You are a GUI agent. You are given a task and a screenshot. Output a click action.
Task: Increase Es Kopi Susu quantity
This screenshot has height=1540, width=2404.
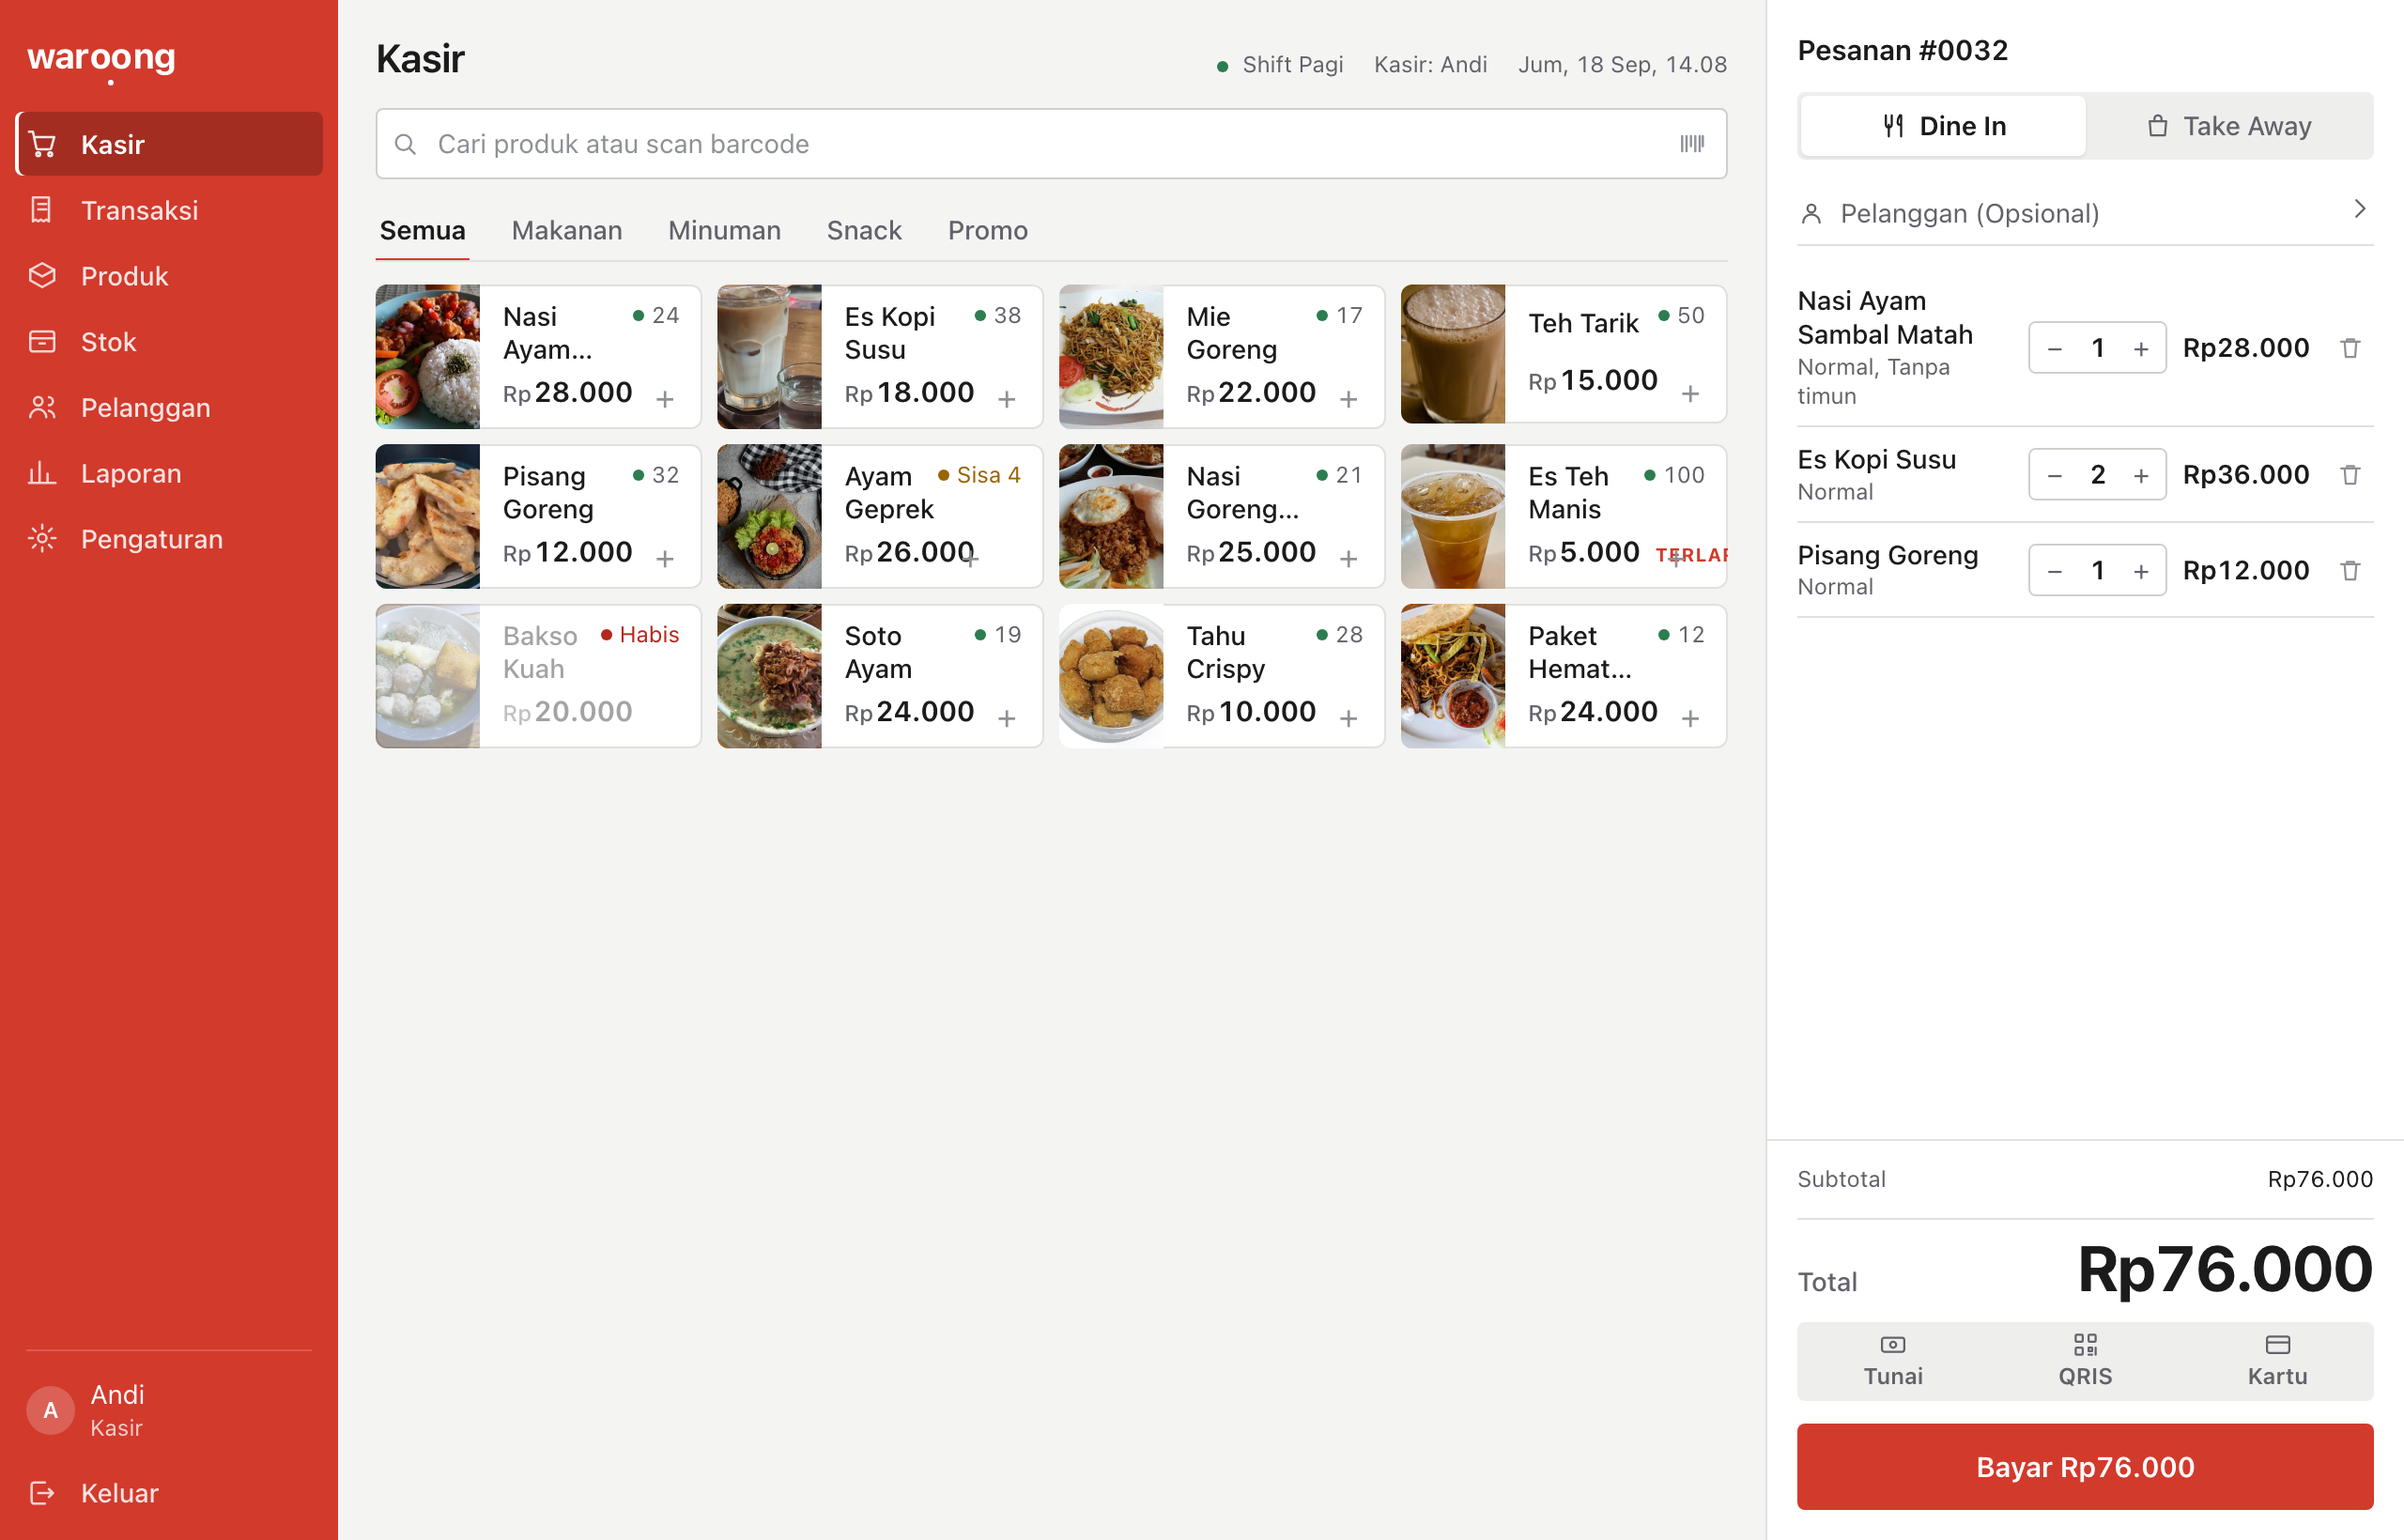pyautogui.click(x=2141, y=475)
